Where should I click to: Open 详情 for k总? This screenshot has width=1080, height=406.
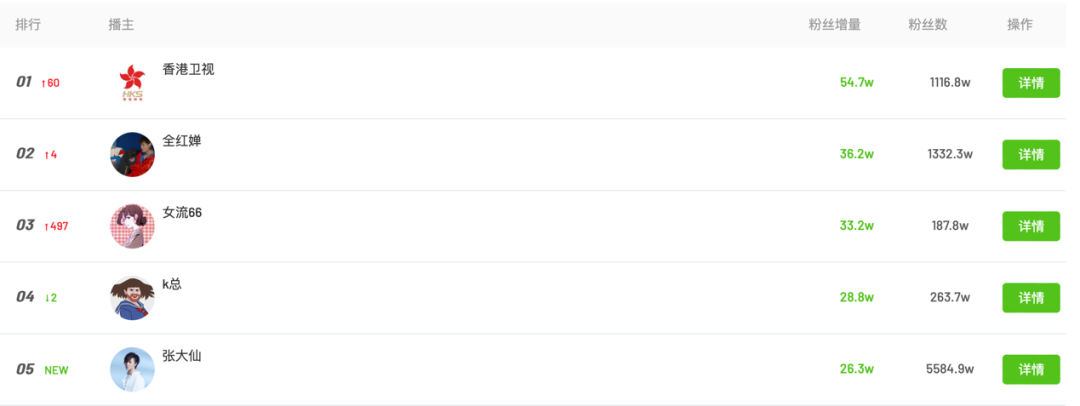click(1031, 298)
